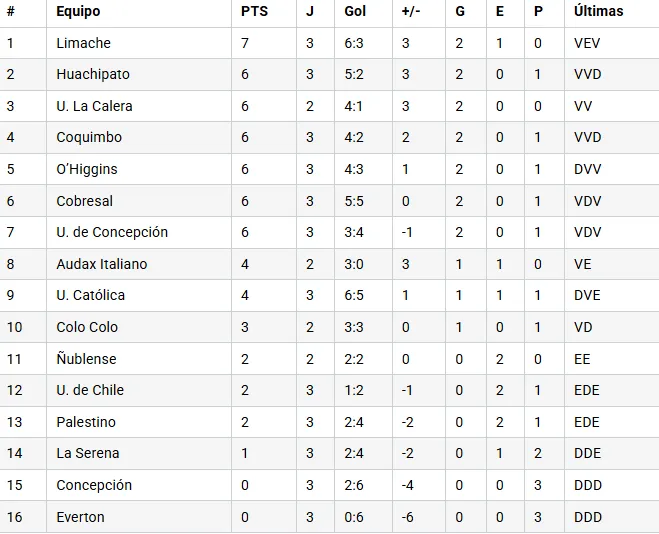This screenshot has width=659, height=534.
Task: Click Coquimbo in the standings
Action: click(x=89, y=137)
